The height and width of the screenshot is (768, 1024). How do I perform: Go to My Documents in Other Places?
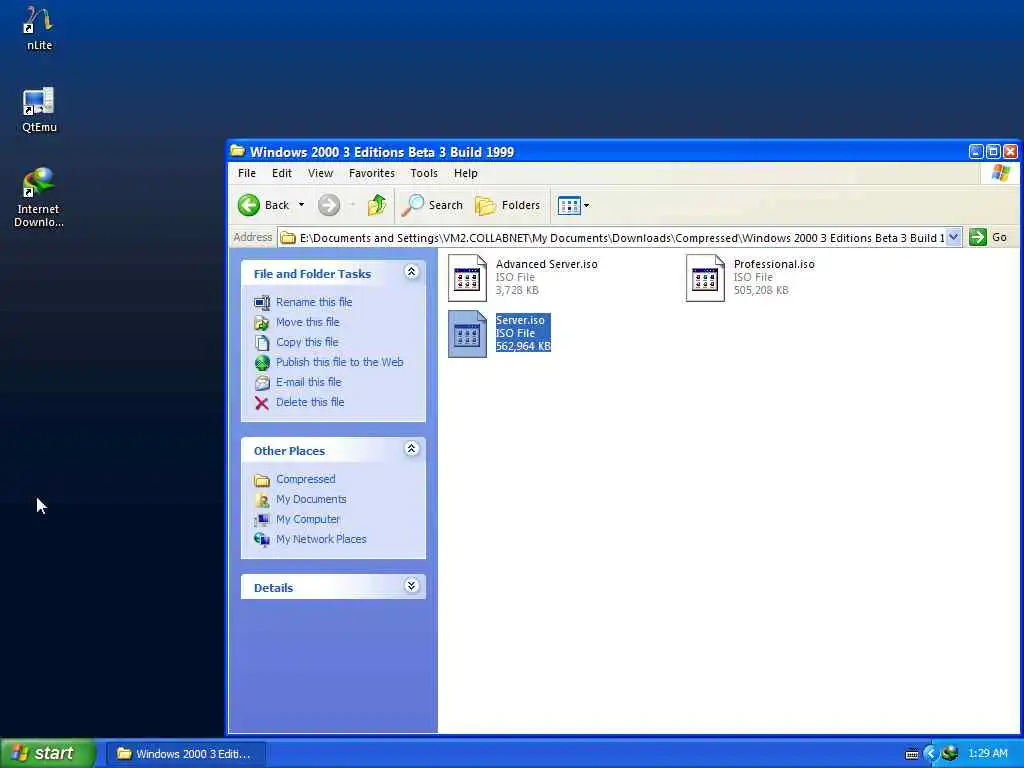pyautogui.click(x=311, y=499)
